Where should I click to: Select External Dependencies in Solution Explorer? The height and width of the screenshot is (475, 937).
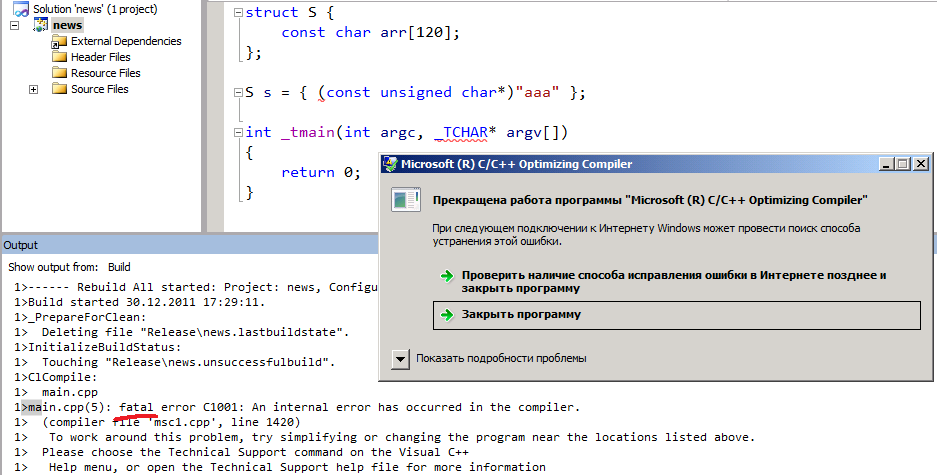coord(126,41)
